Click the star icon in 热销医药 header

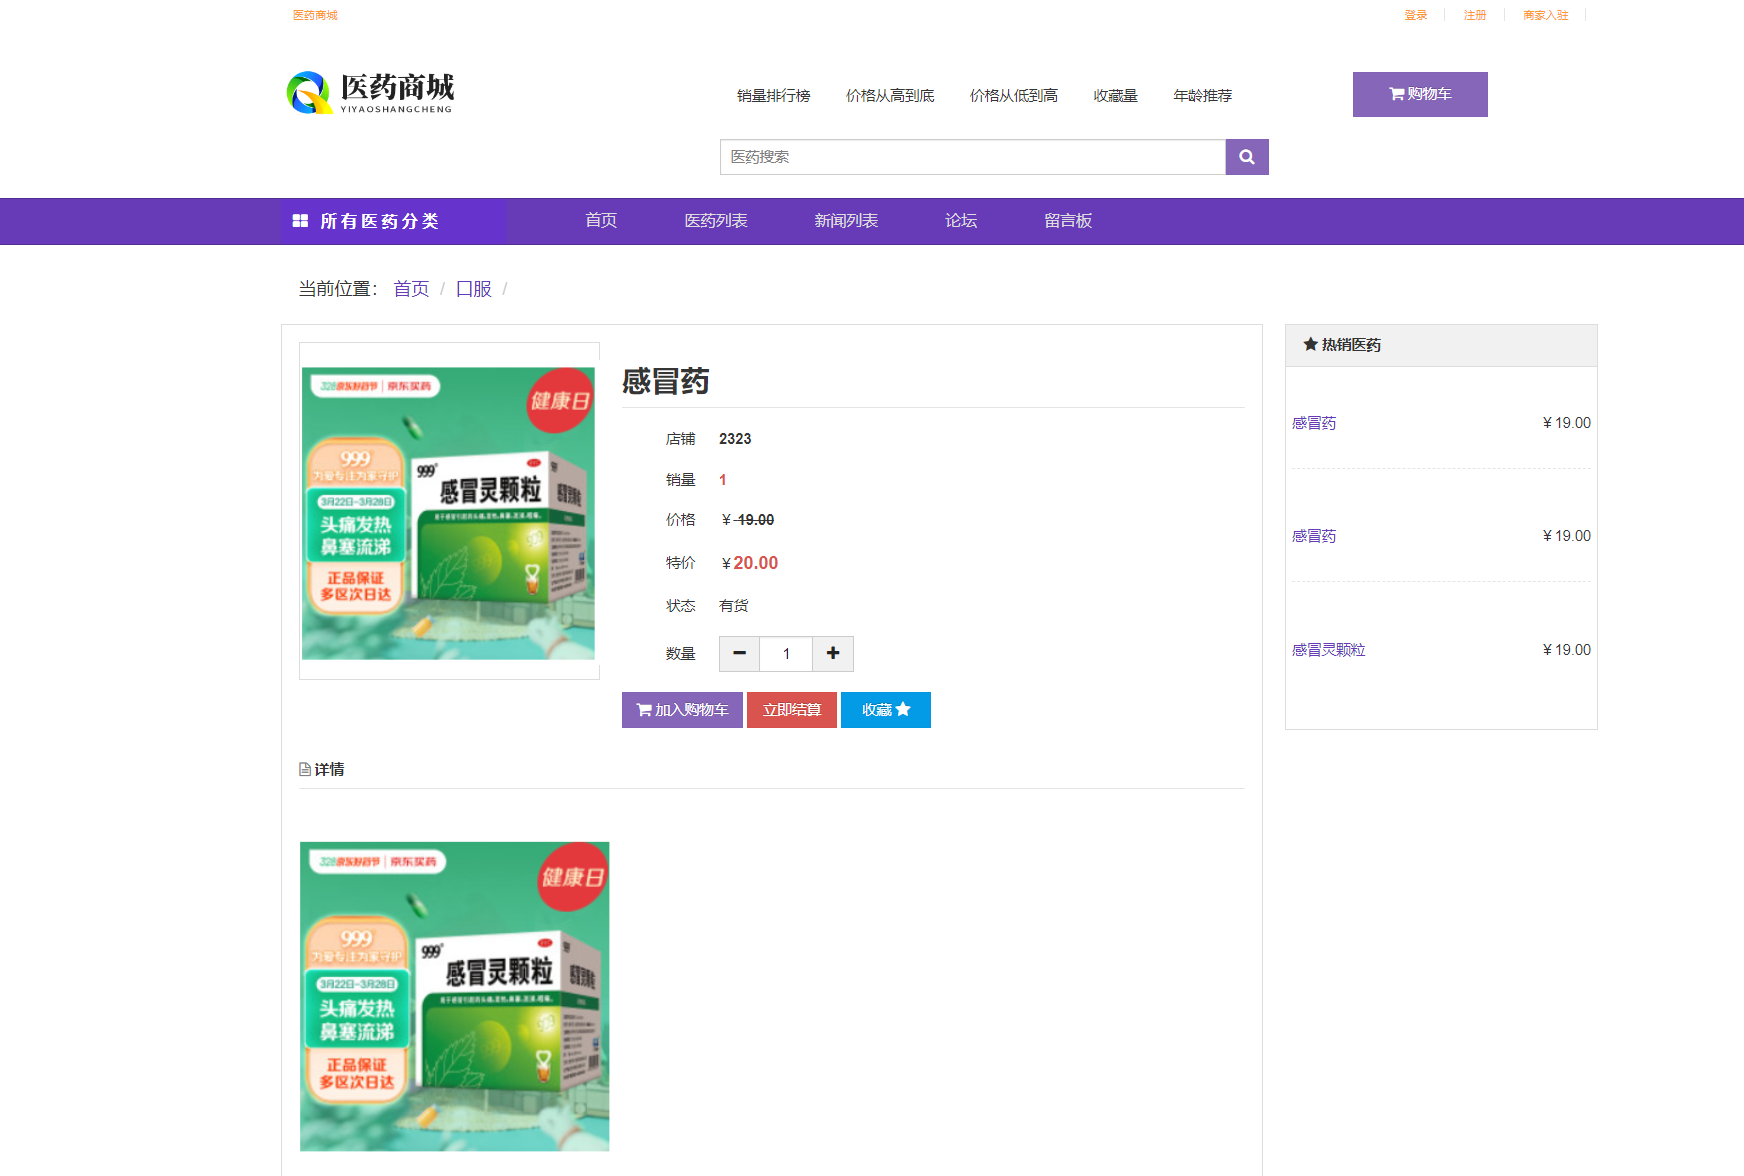[x=1311, y=344]
